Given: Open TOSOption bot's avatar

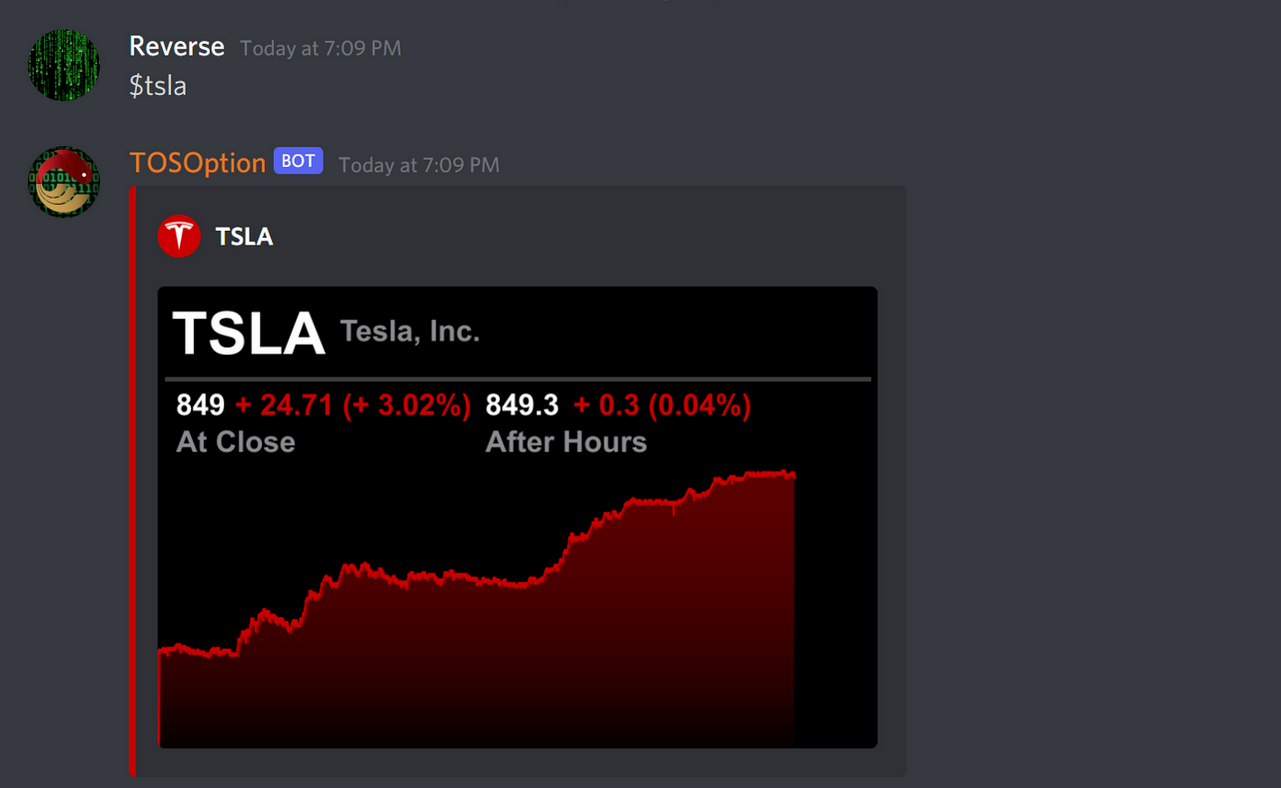Looking at the screenshot, I should [x=64, y=182].
